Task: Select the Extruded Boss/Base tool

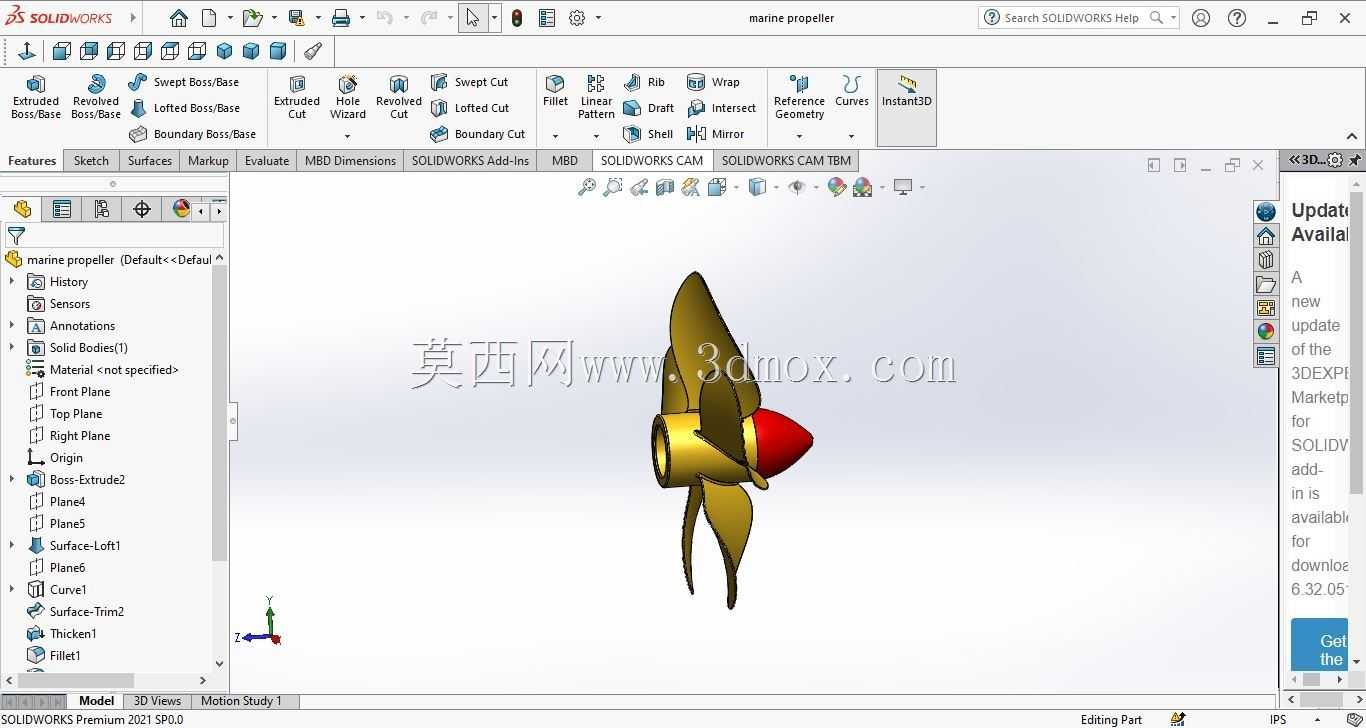Action: (x=36, y=97)
